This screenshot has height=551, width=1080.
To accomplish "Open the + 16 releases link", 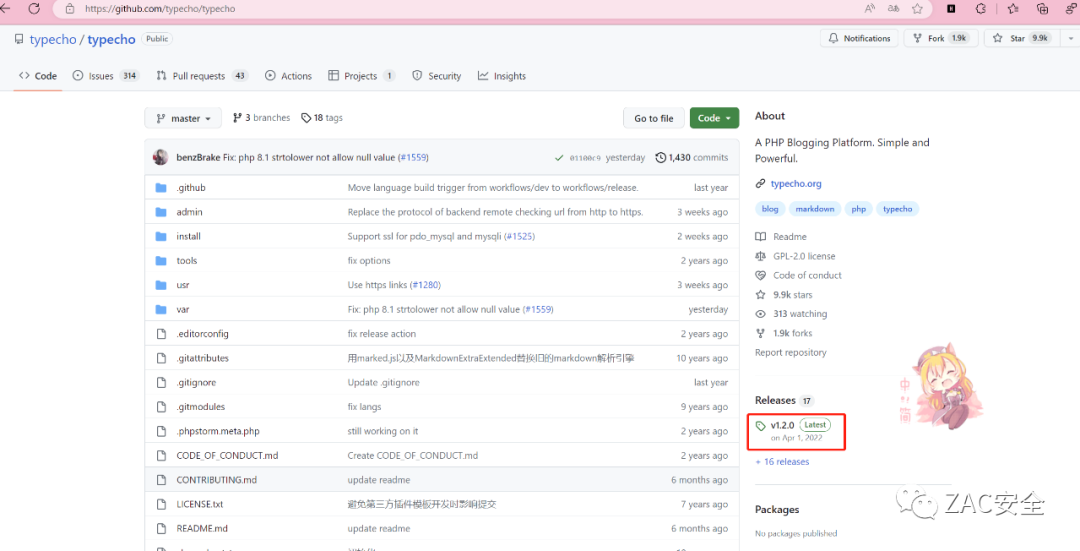I will tap(782, 462).
